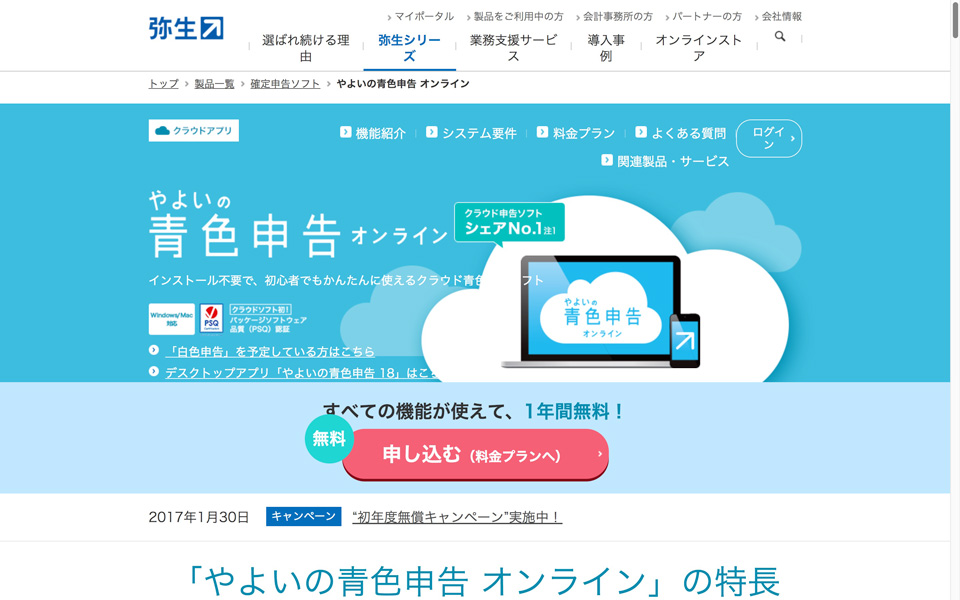The image size is (960, 600).
Task: Click the 弥生 logo in the header
Action: click(186, 29)
